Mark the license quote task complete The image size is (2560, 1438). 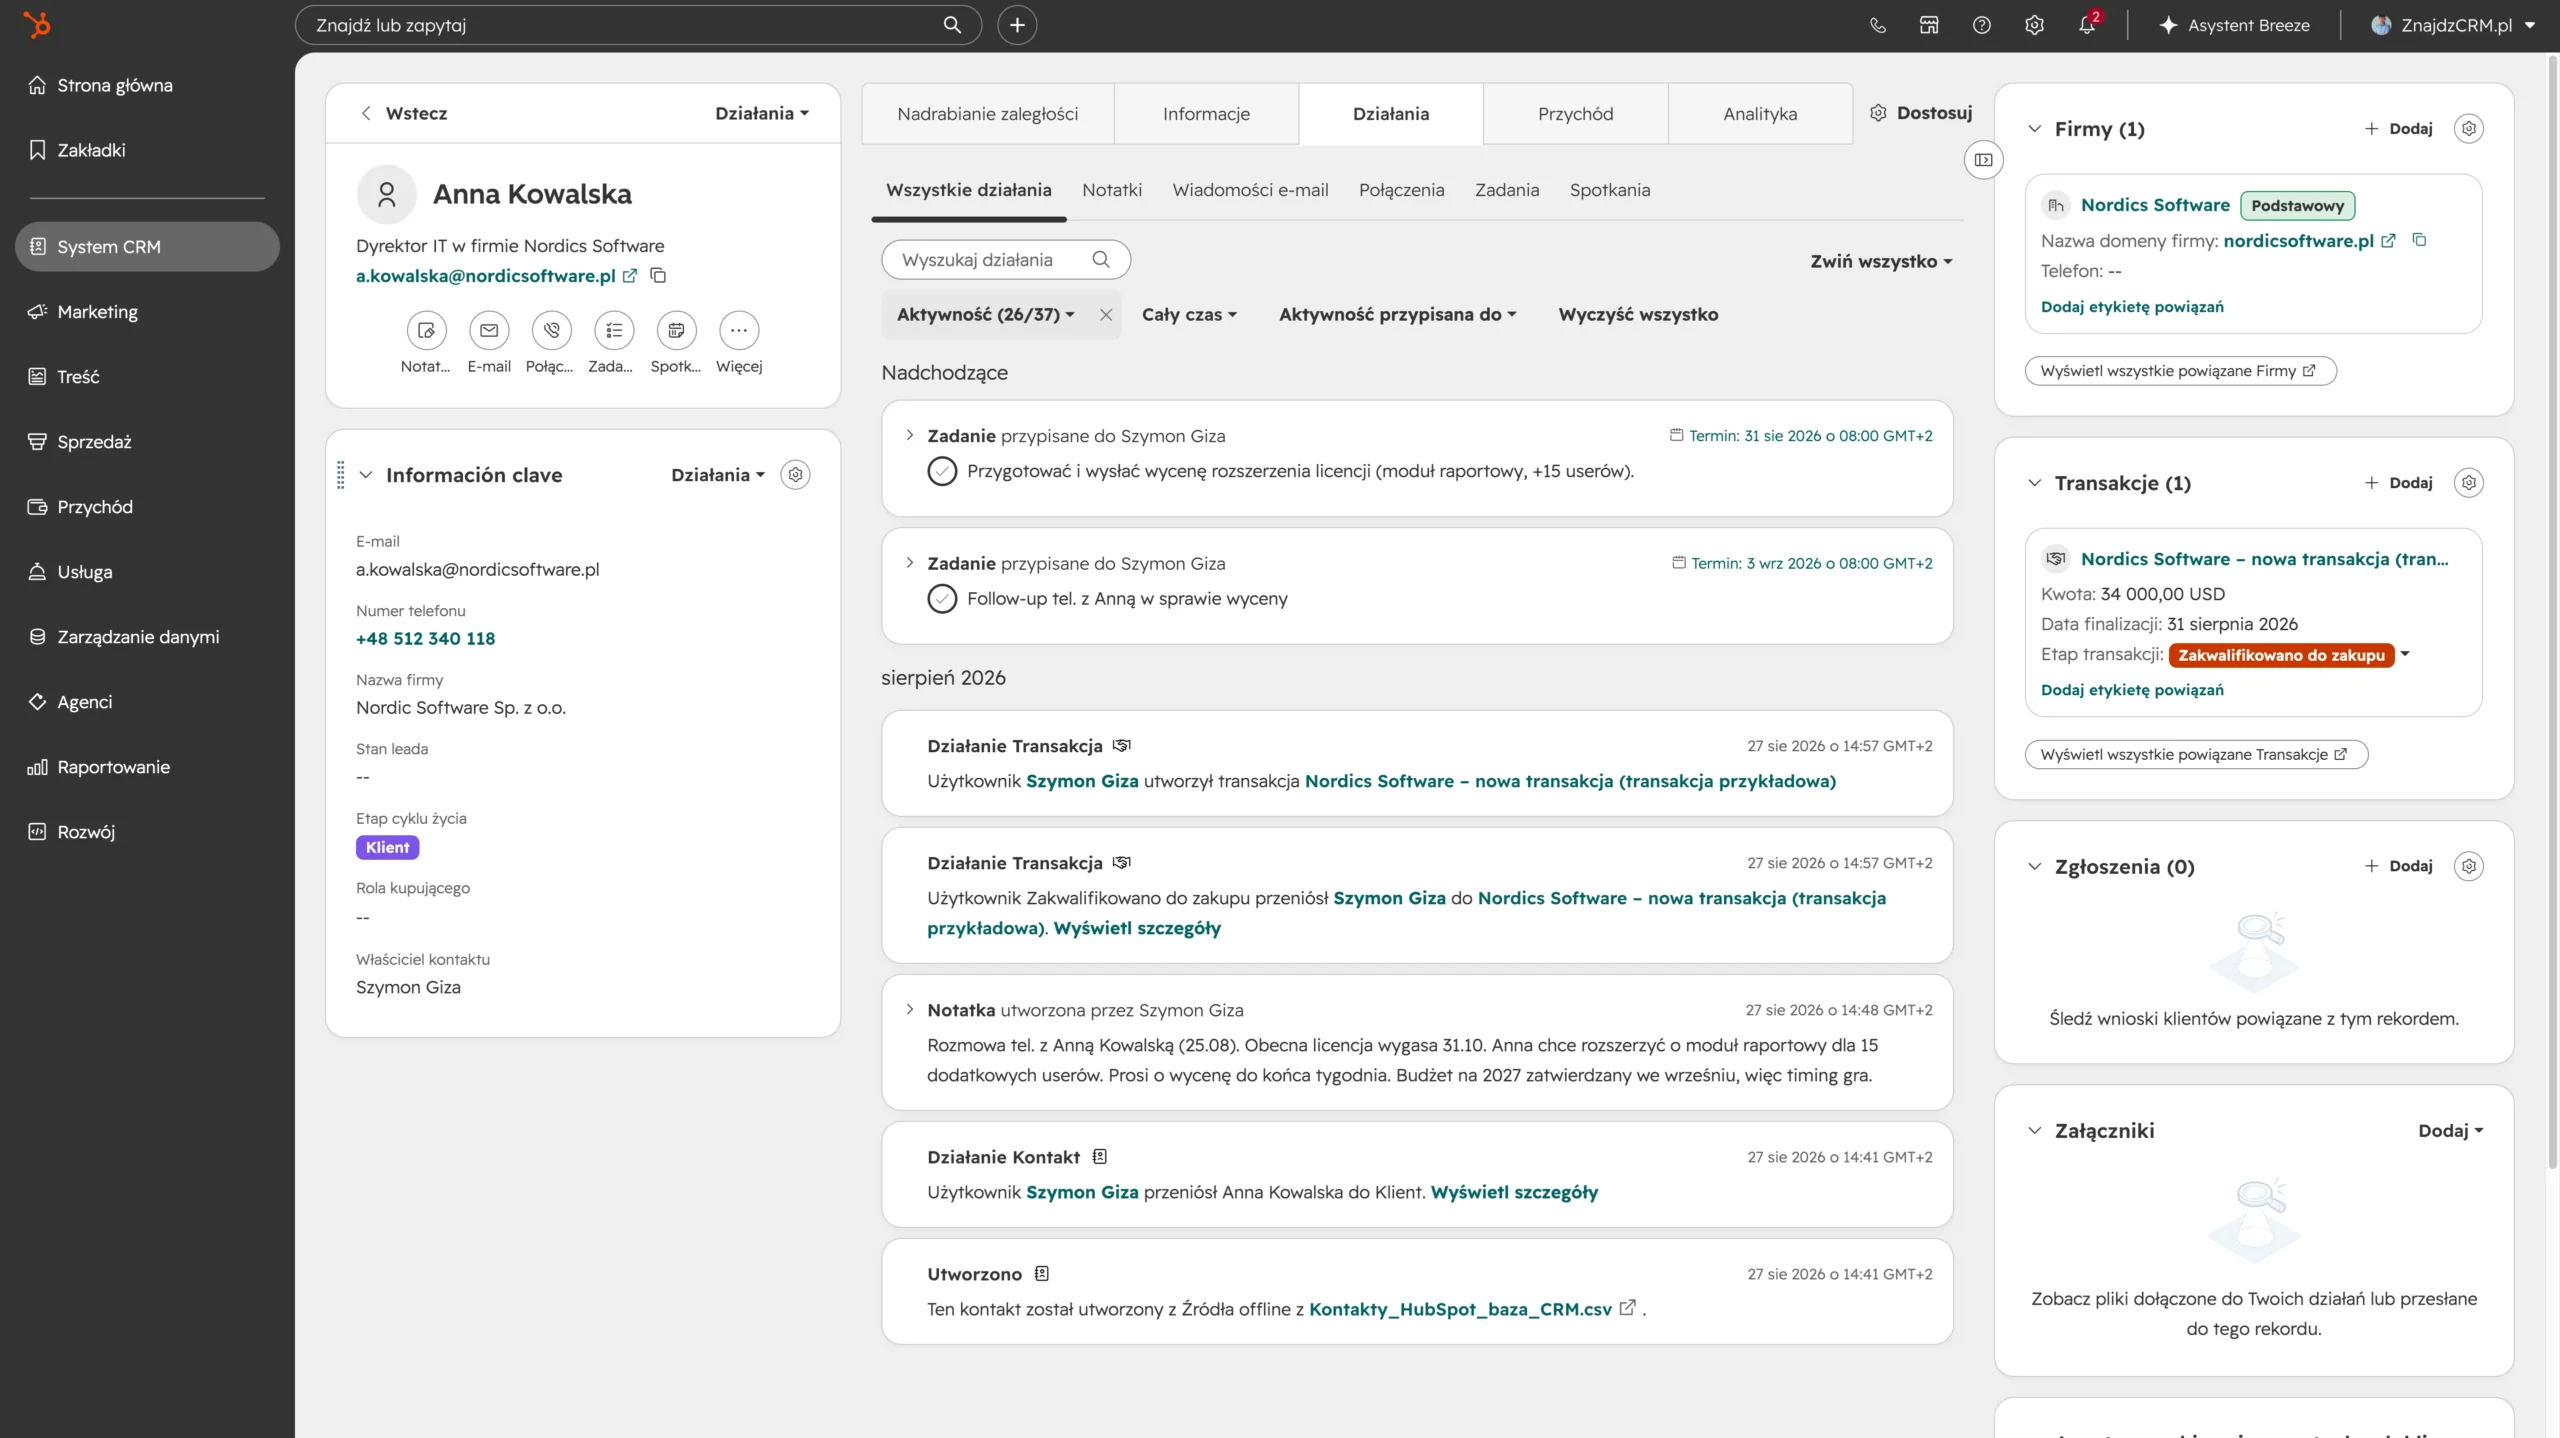tap(942, 471)
